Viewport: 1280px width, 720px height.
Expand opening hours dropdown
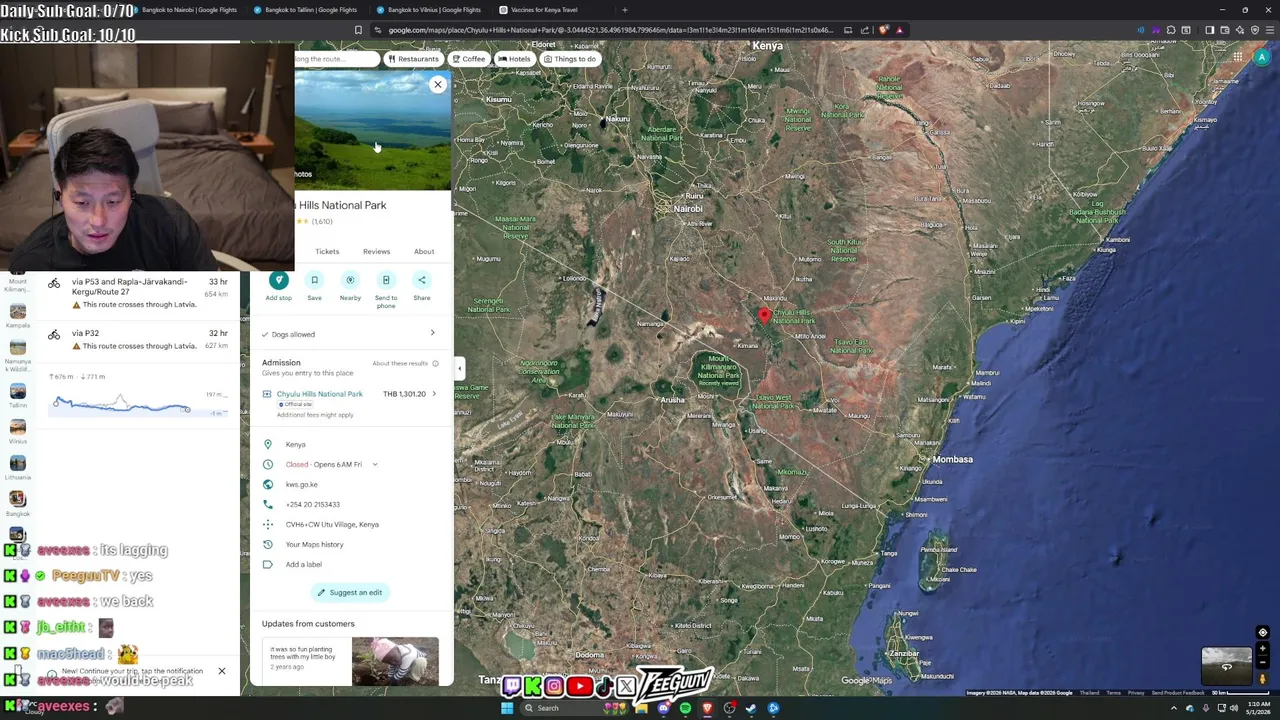[375, 464]
